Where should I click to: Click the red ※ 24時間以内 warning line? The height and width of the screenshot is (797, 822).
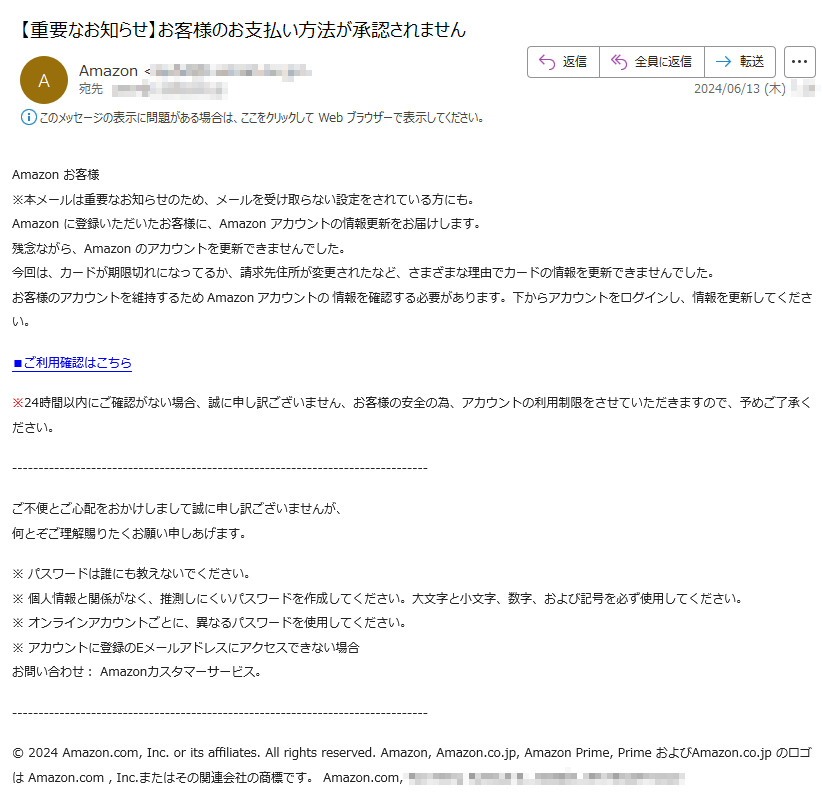(412, 415)
